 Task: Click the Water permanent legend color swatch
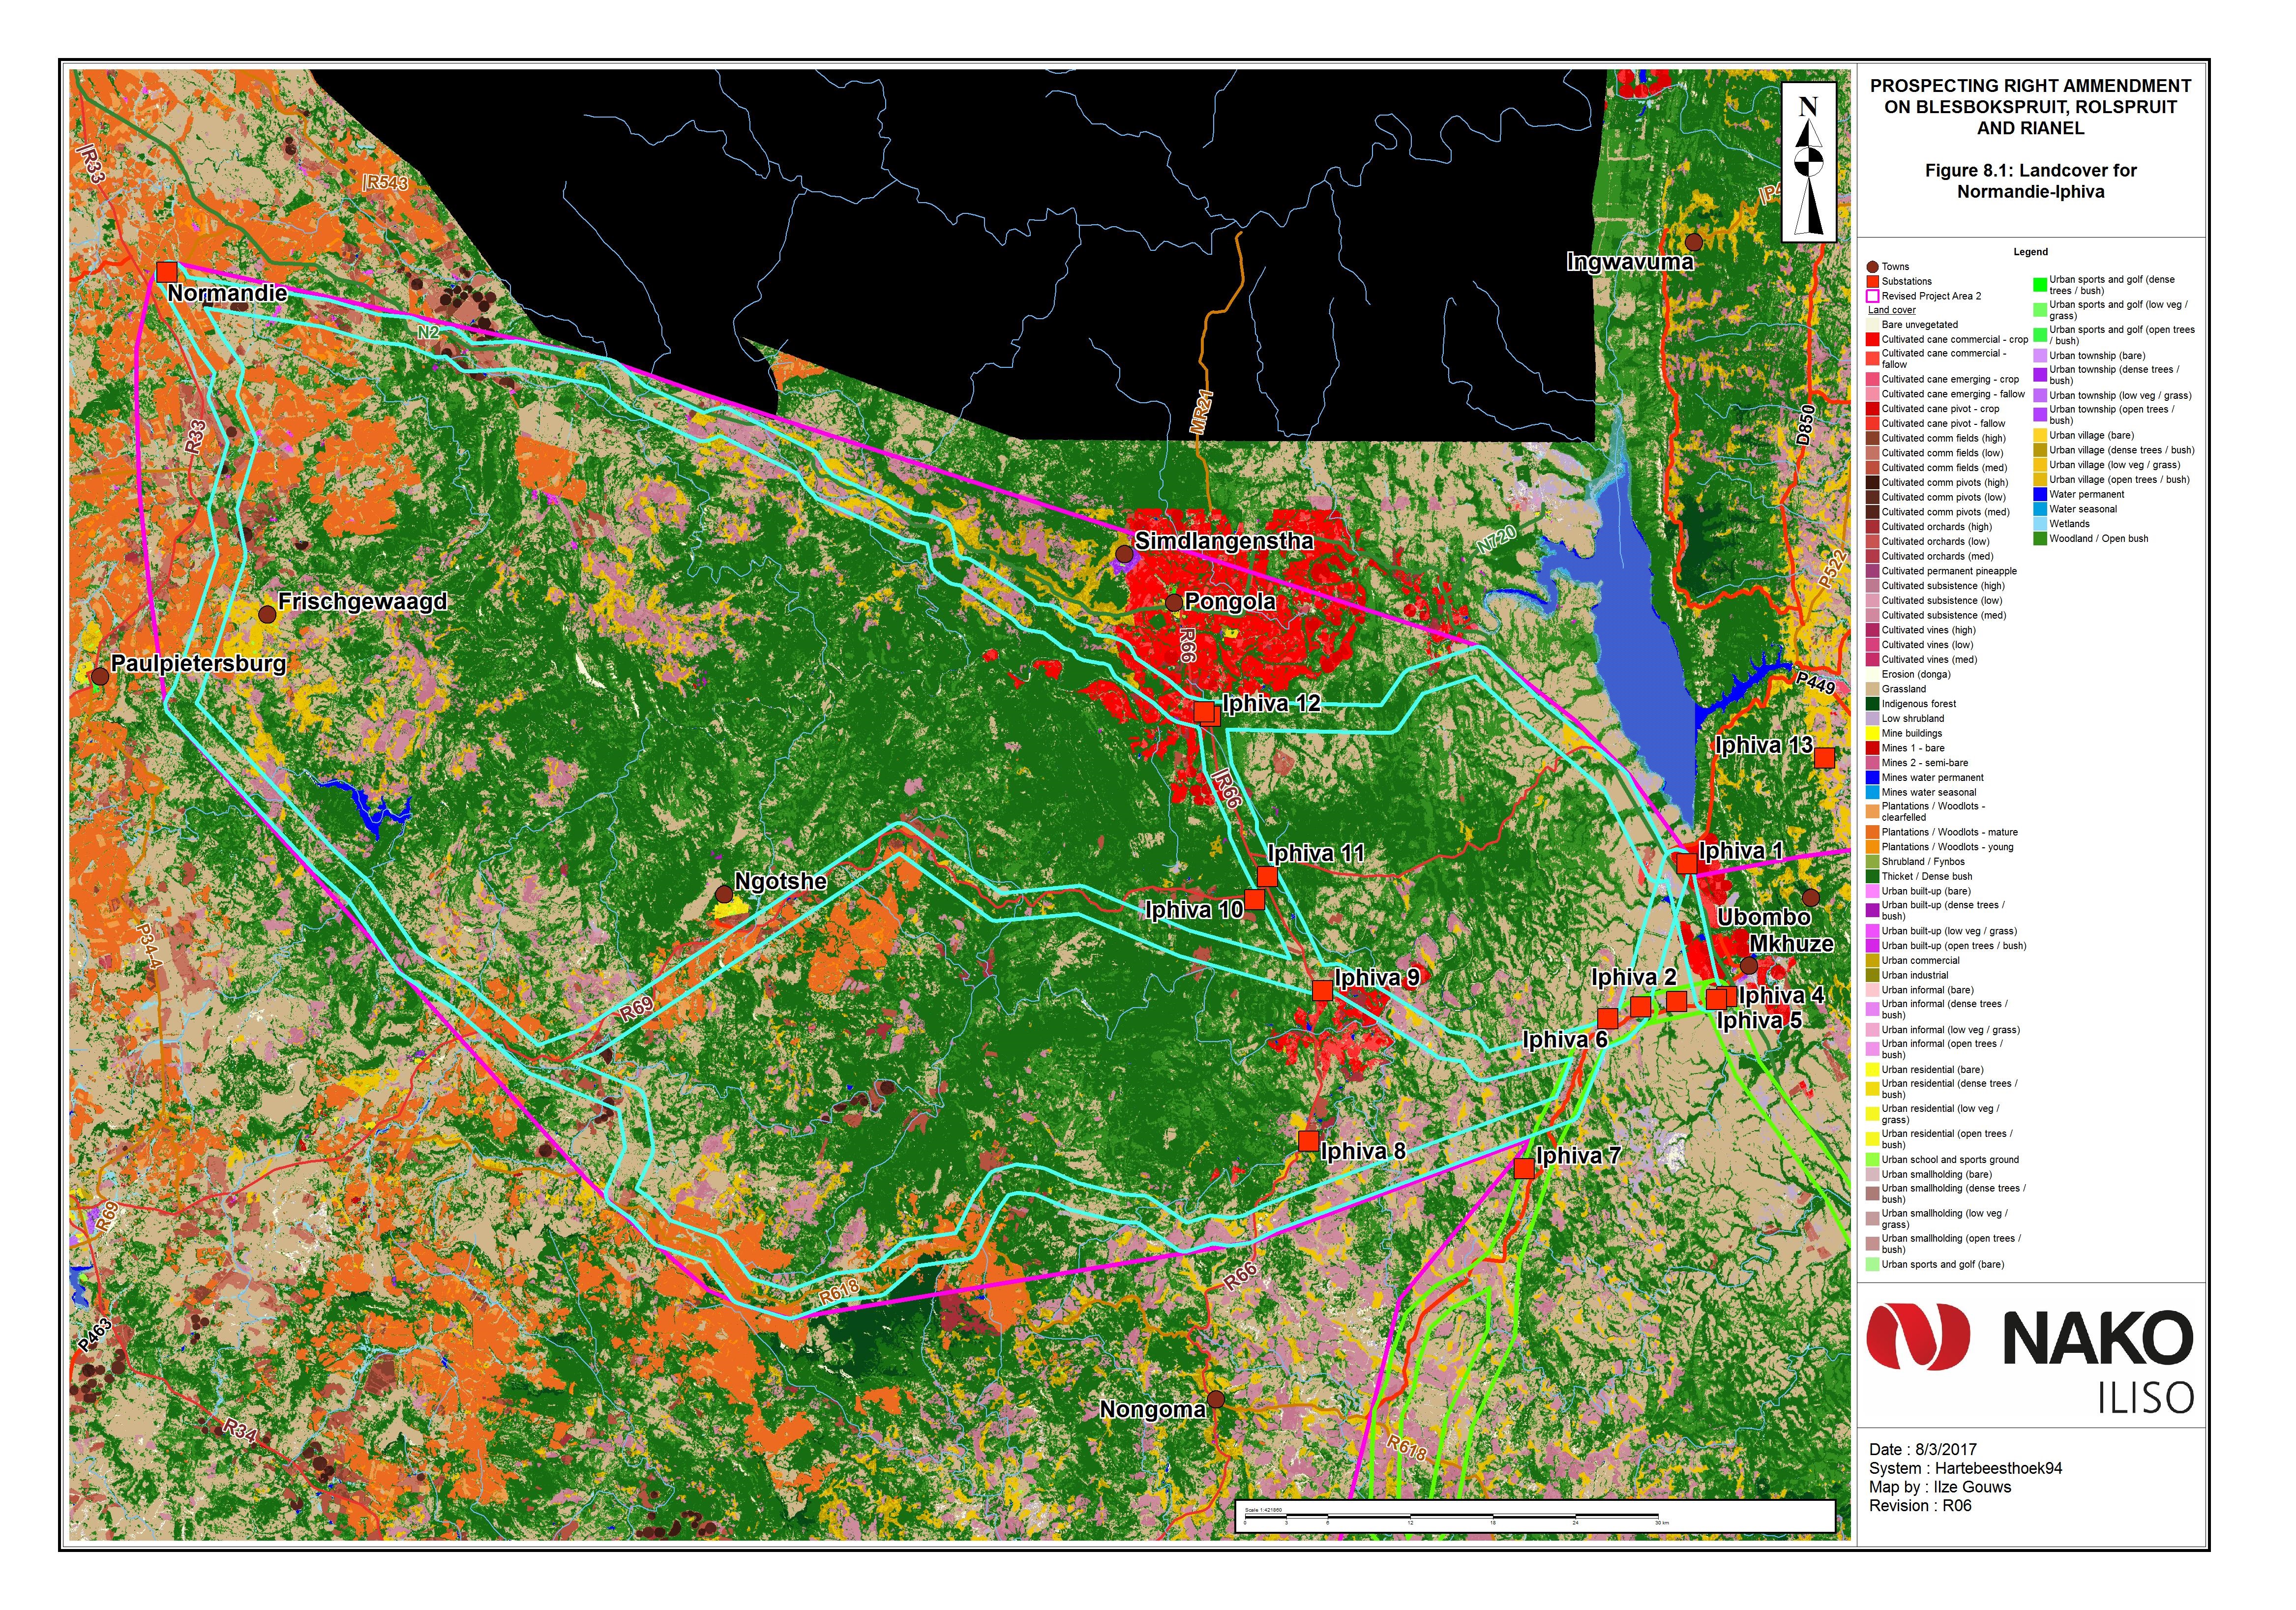2040,494
